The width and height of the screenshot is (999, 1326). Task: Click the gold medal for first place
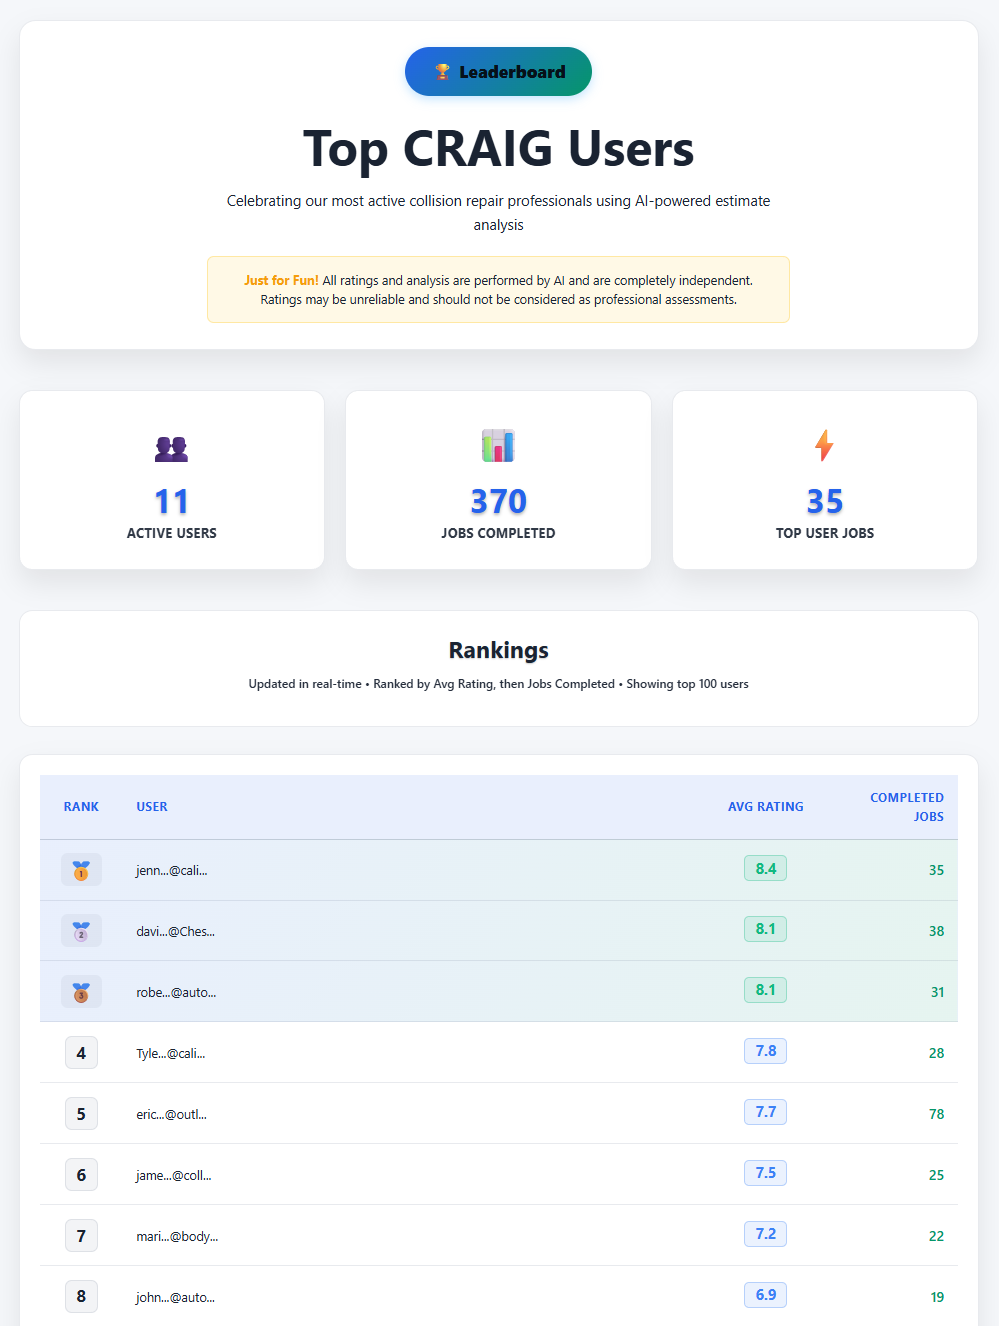(81, 869)
